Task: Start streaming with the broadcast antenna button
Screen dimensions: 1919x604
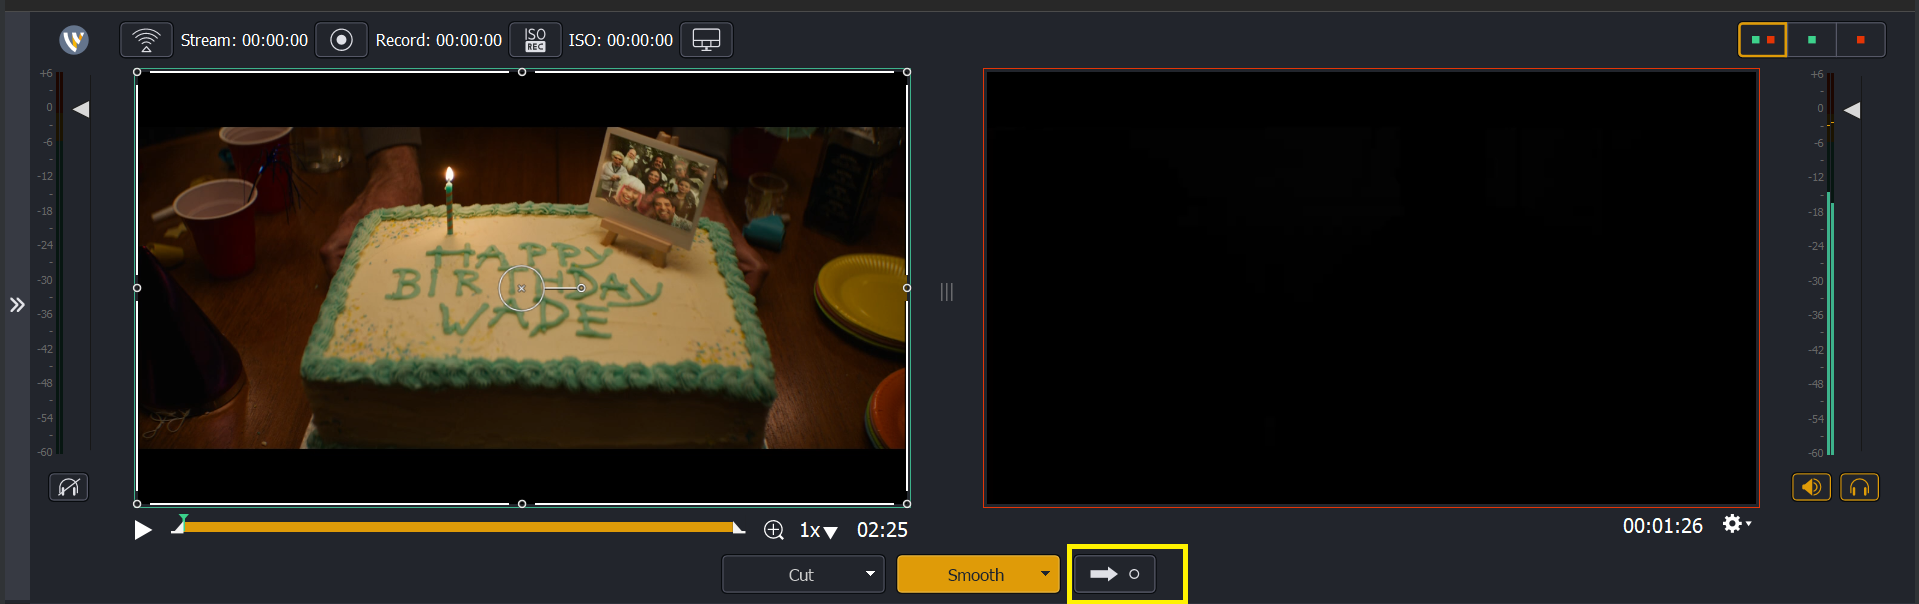Action: (x=146, y=40)
